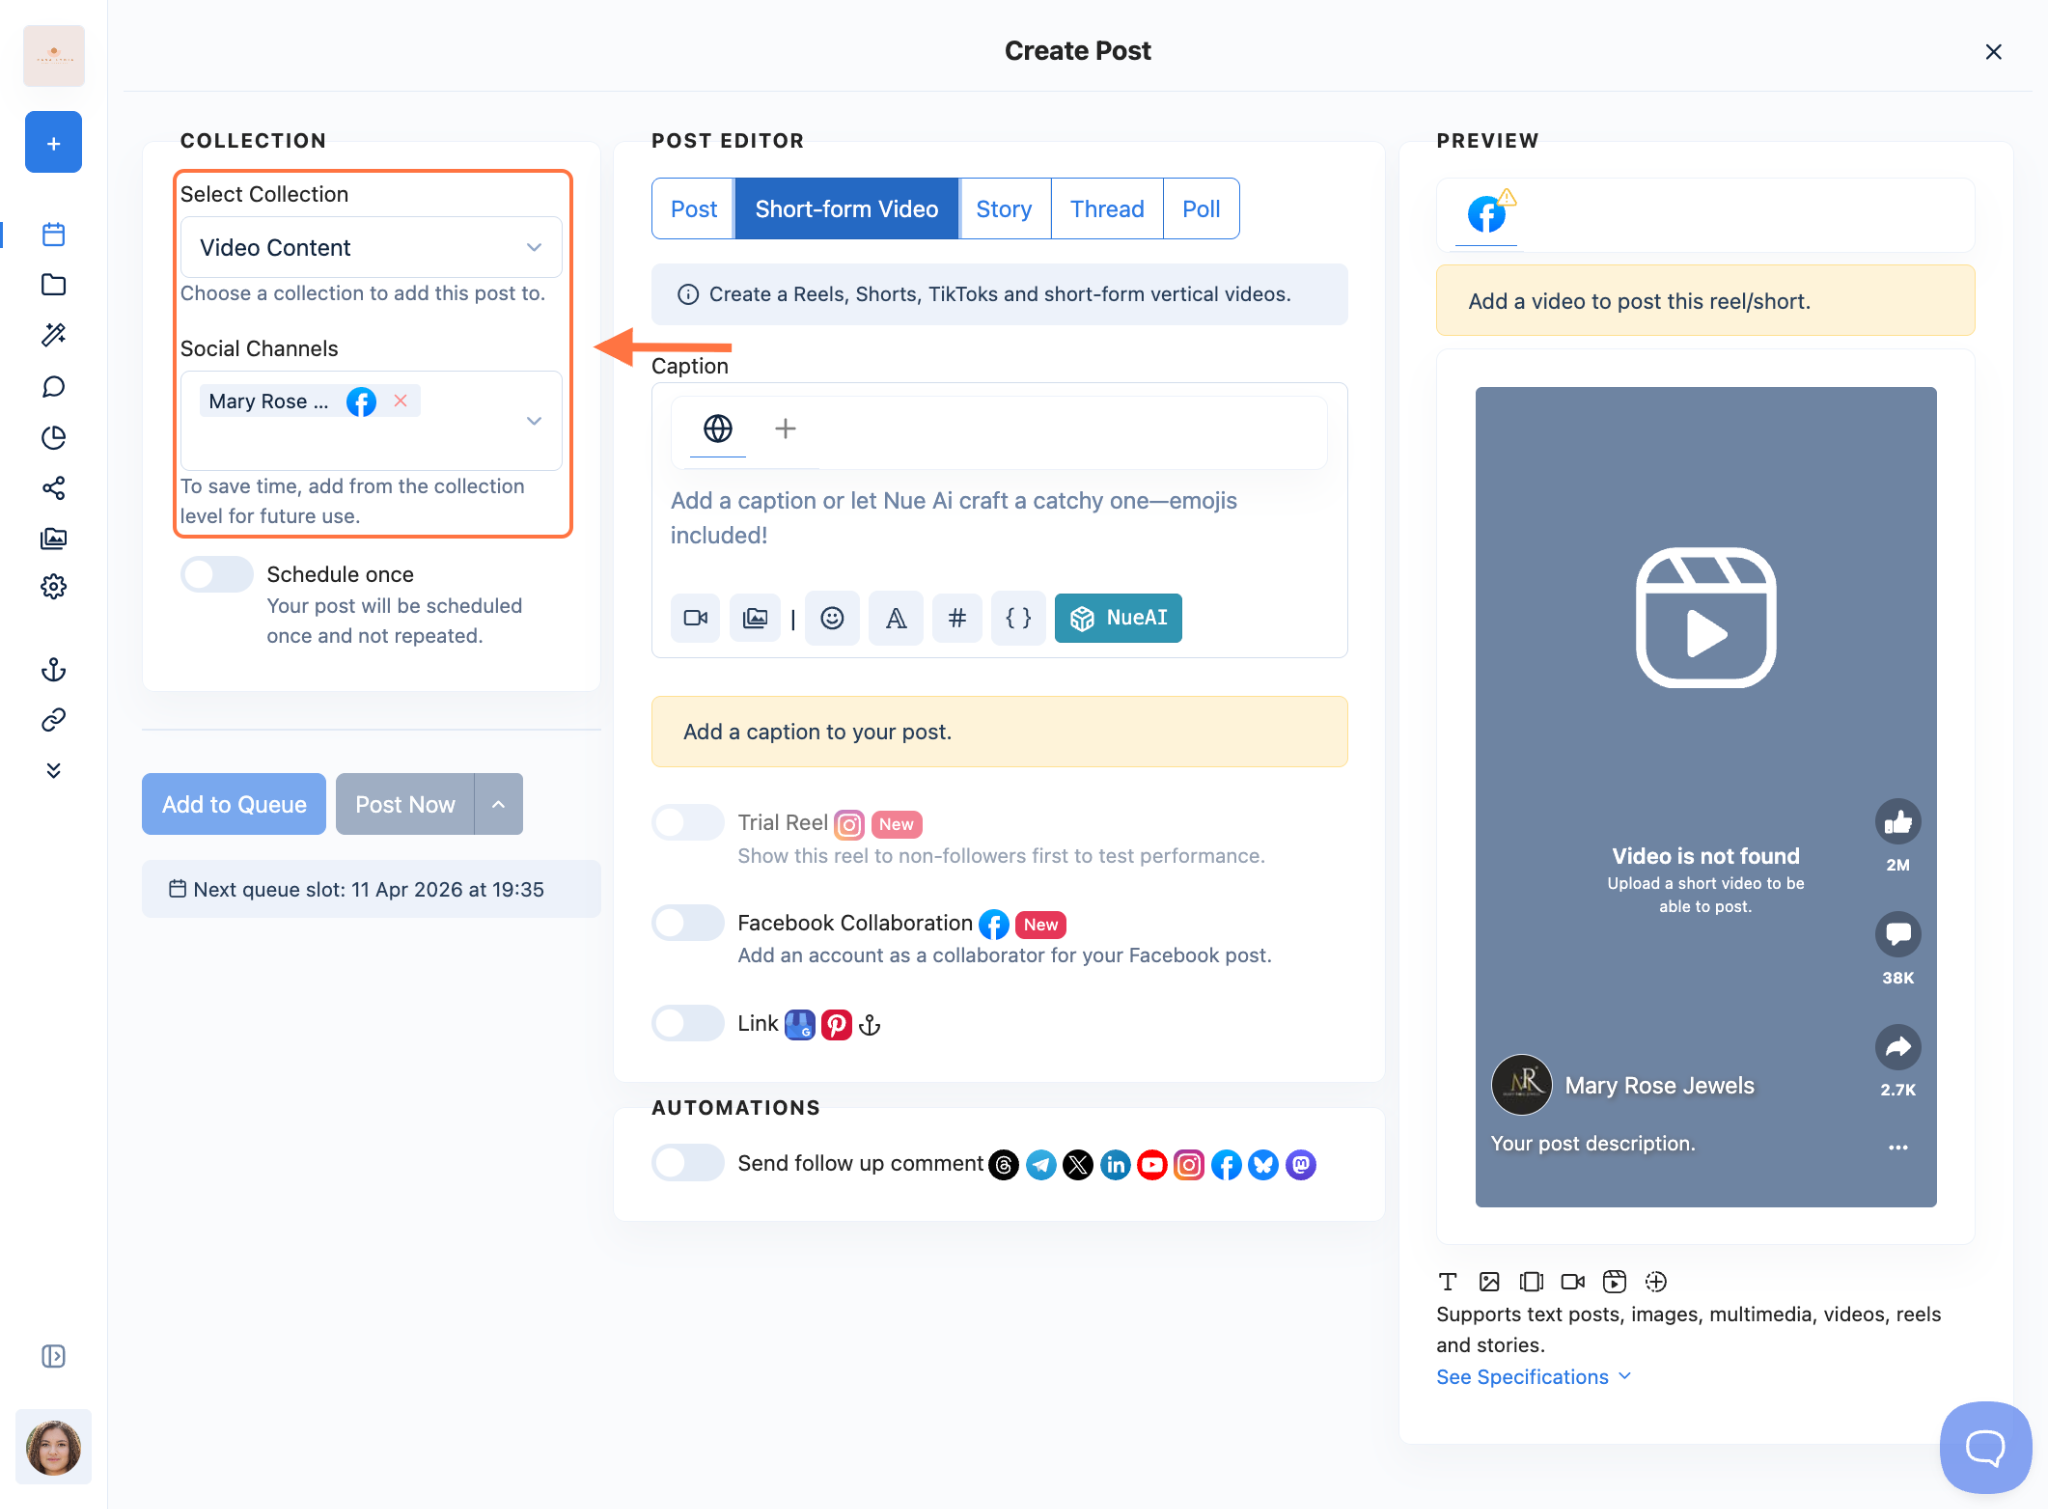Open the Video Content collection dropdown
This screenshot has width=2048, height=1509.
370,247
